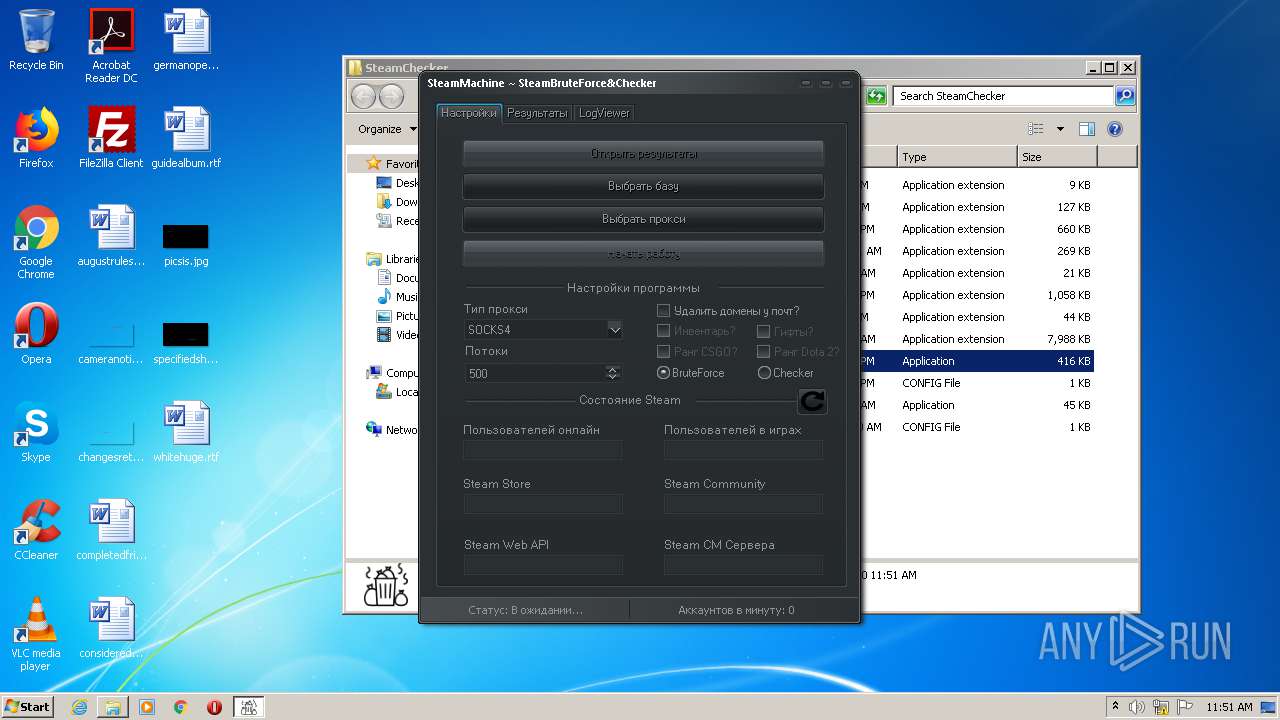Image resolution: width=1280 pixels, height=720 pixels.
Task: Click the 'Выбрать базу' button
Action: [643, 186]
